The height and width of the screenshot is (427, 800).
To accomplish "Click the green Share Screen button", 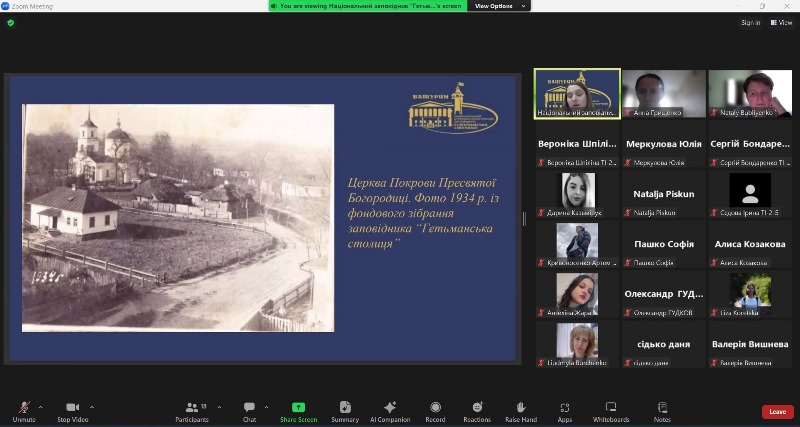I will (x=298, y=411).
